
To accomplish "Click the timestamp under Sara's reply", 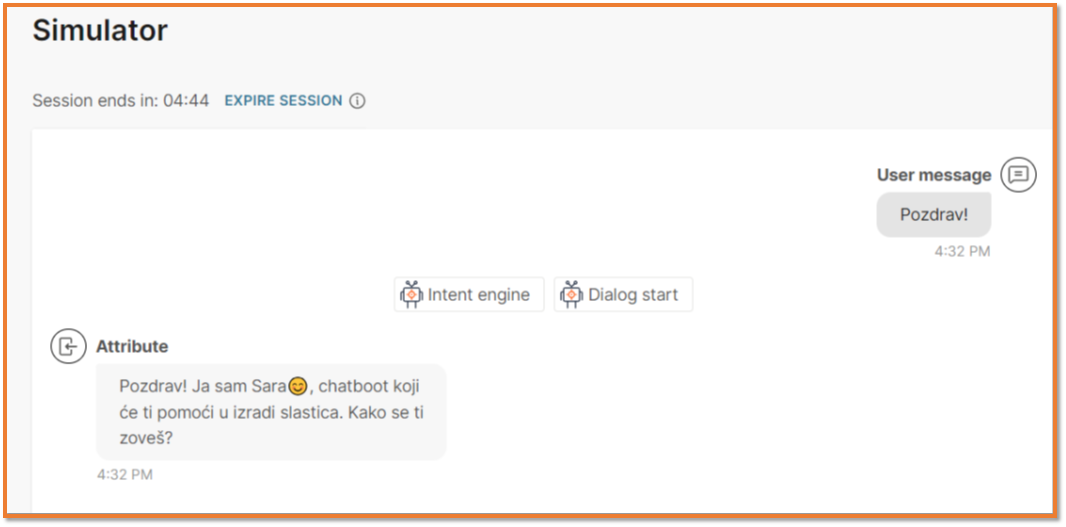I will 125,475.
